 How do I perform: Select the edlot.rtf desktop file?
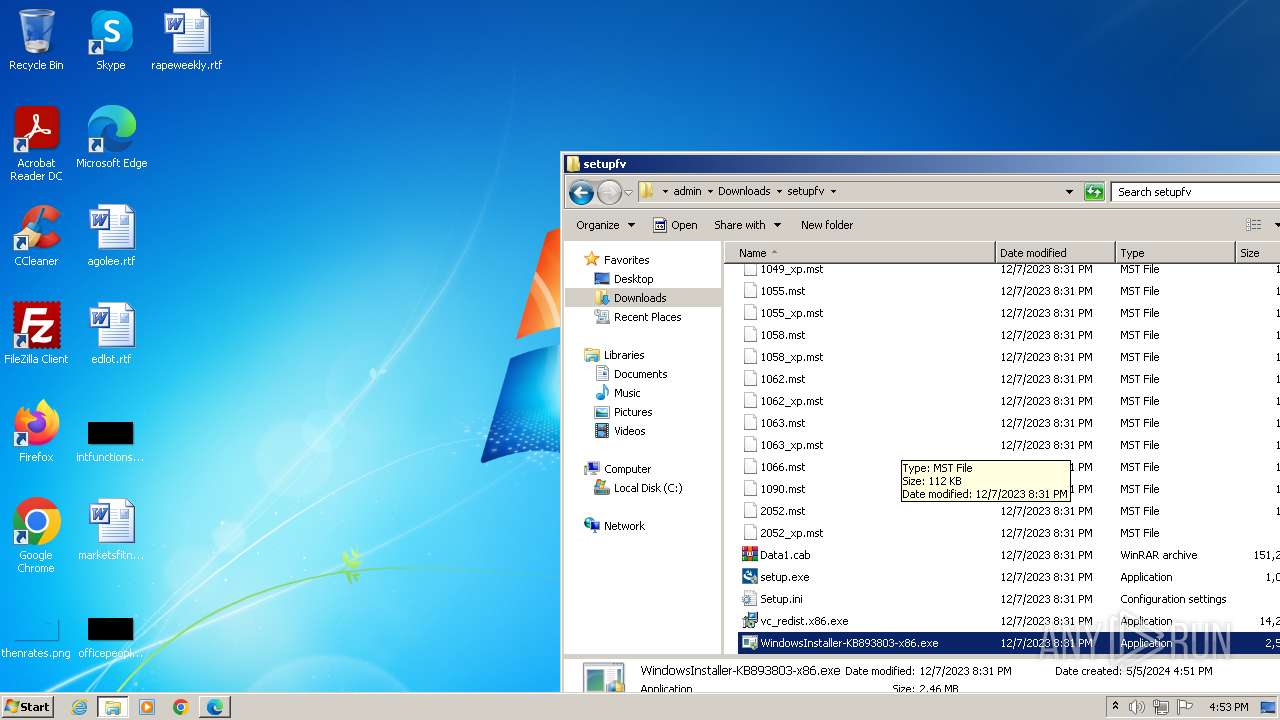click(x=111, y=334)
